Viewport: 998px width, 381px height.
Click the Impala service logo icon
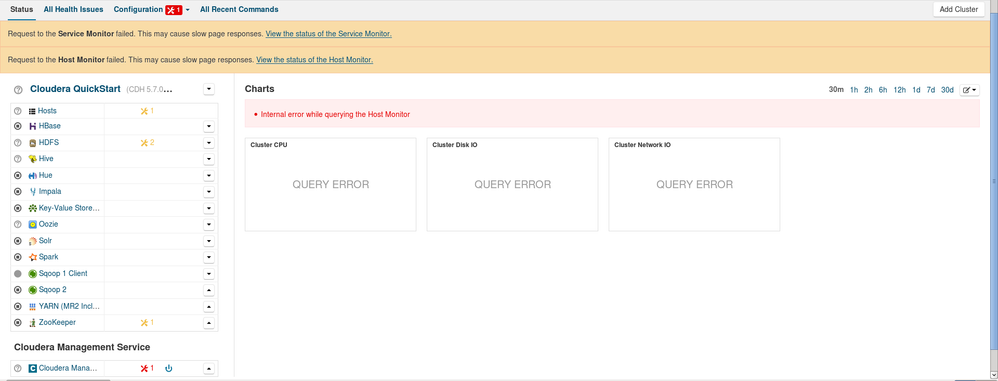point(32,191)
